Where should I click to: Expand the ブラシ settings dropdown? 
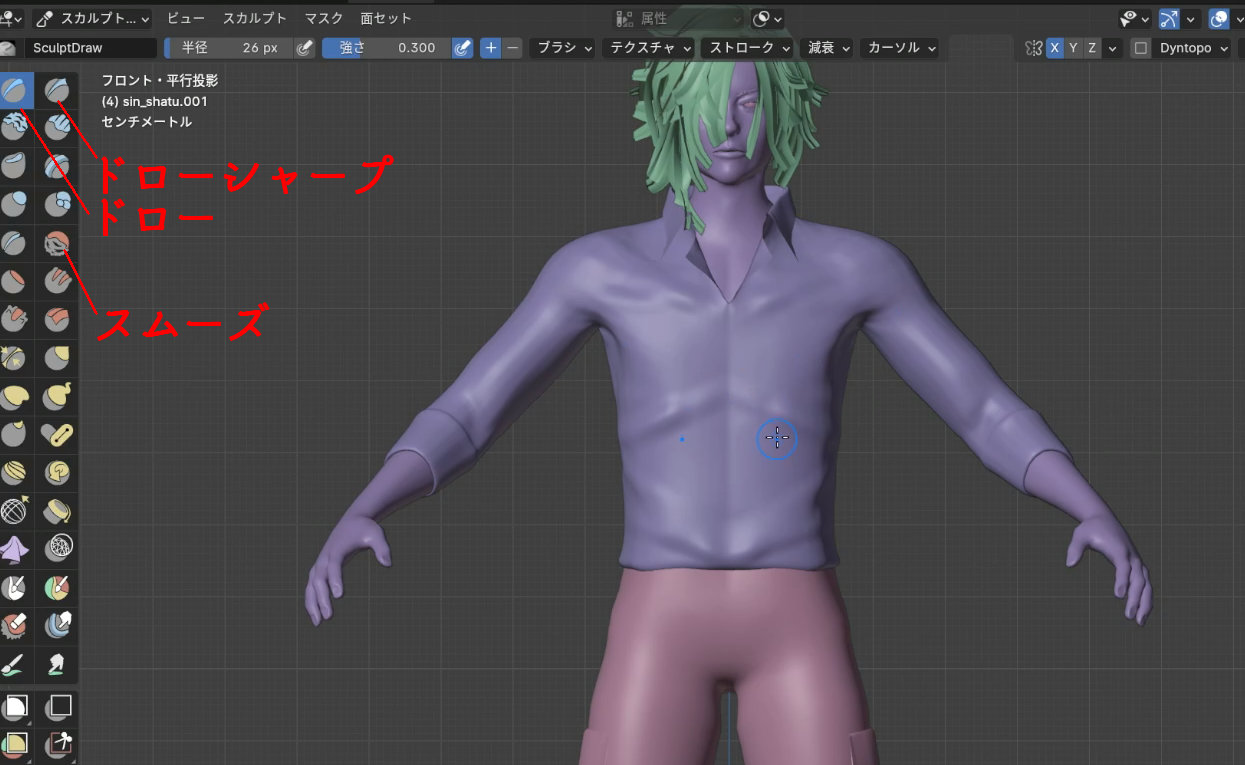pos(562,47)
